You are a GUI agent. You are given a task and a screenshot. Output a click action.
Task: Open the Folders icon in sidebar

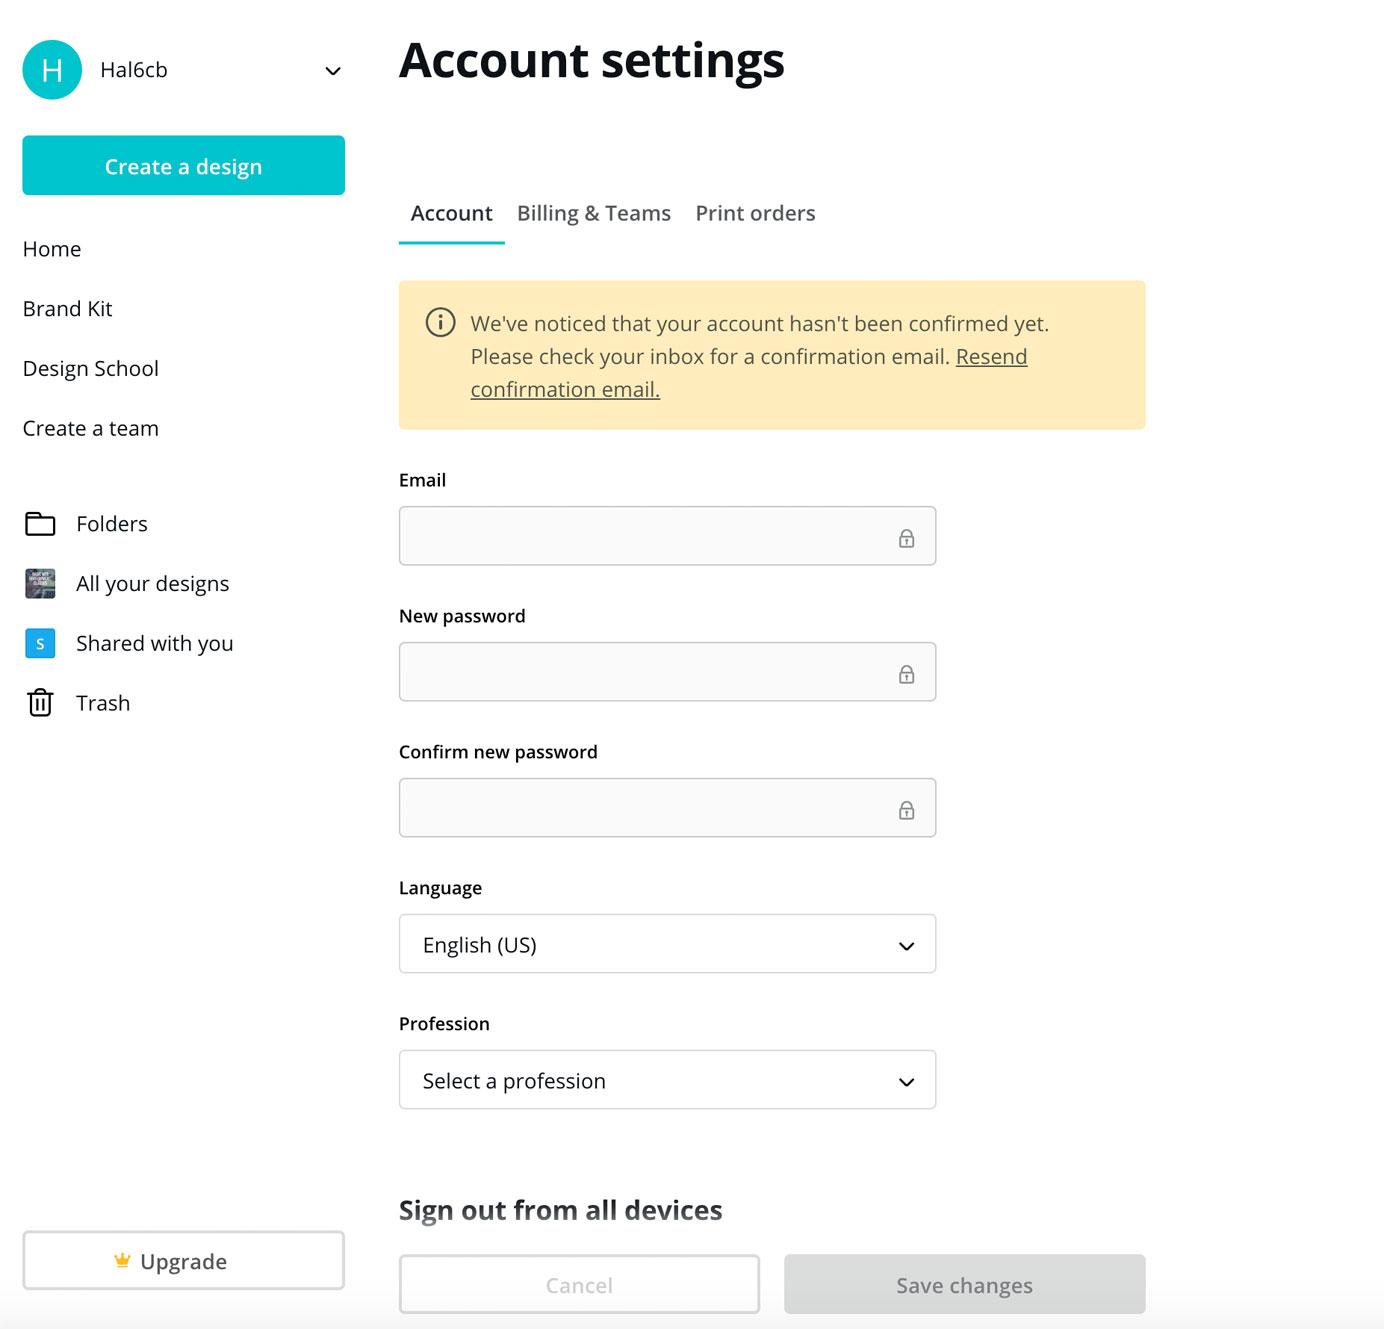tap(40, 524)
